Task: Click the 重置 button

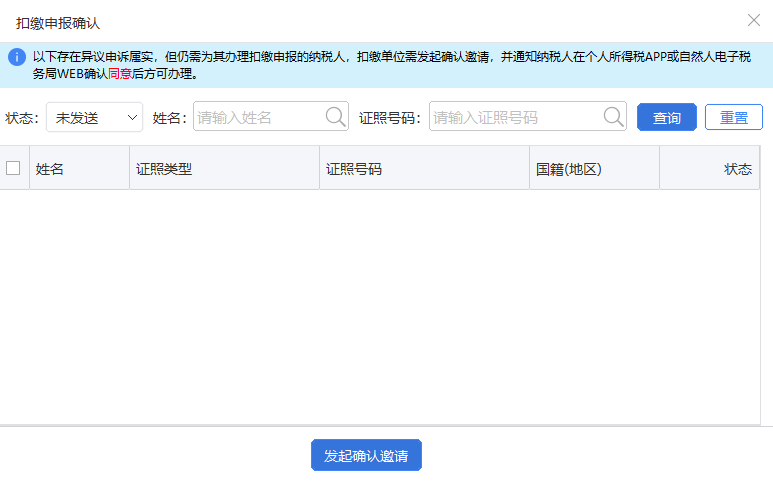Action: click(x=734, y=117)
